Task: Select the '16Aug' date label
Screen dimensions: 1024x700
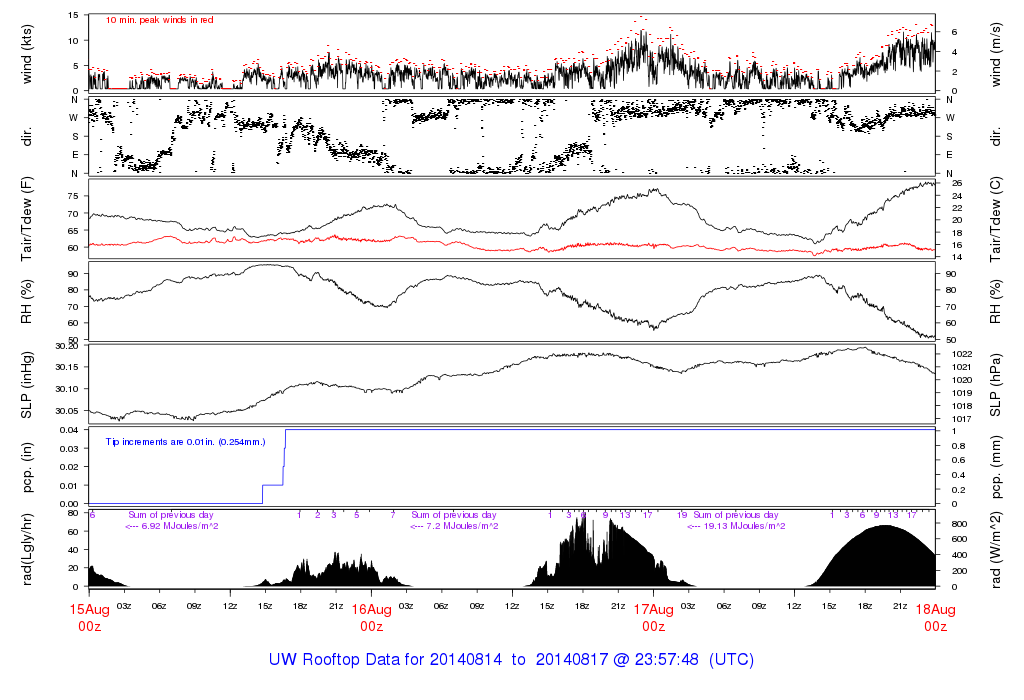Action: [x=372, y=609]
